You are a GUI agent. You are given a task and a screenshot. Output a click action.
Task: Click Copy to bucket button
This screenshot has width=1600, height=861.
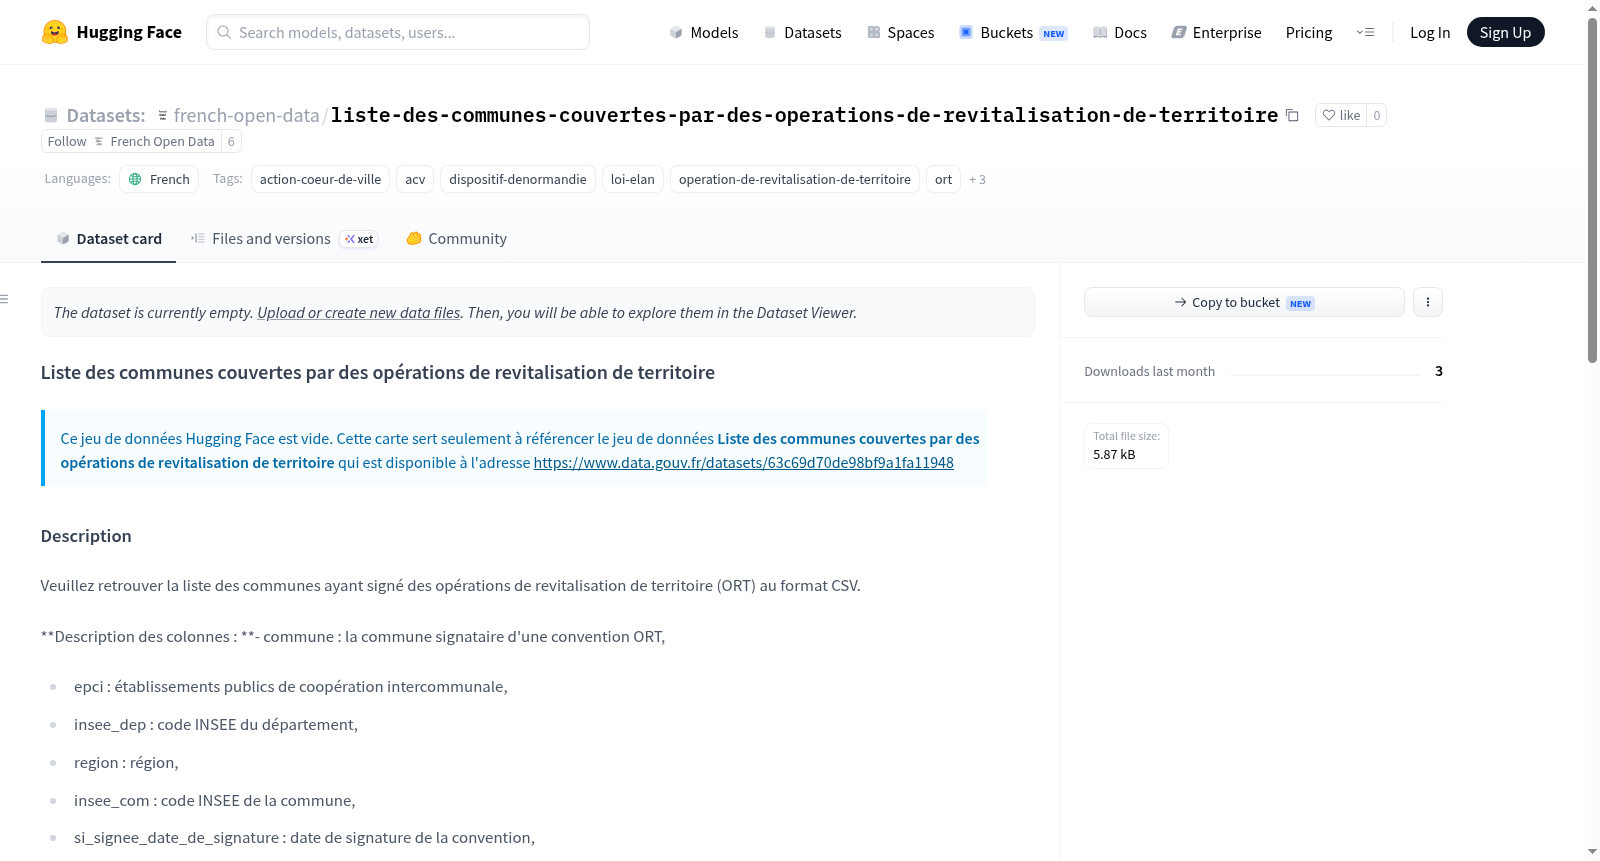pyautogui.click(x=1244, y=302)
